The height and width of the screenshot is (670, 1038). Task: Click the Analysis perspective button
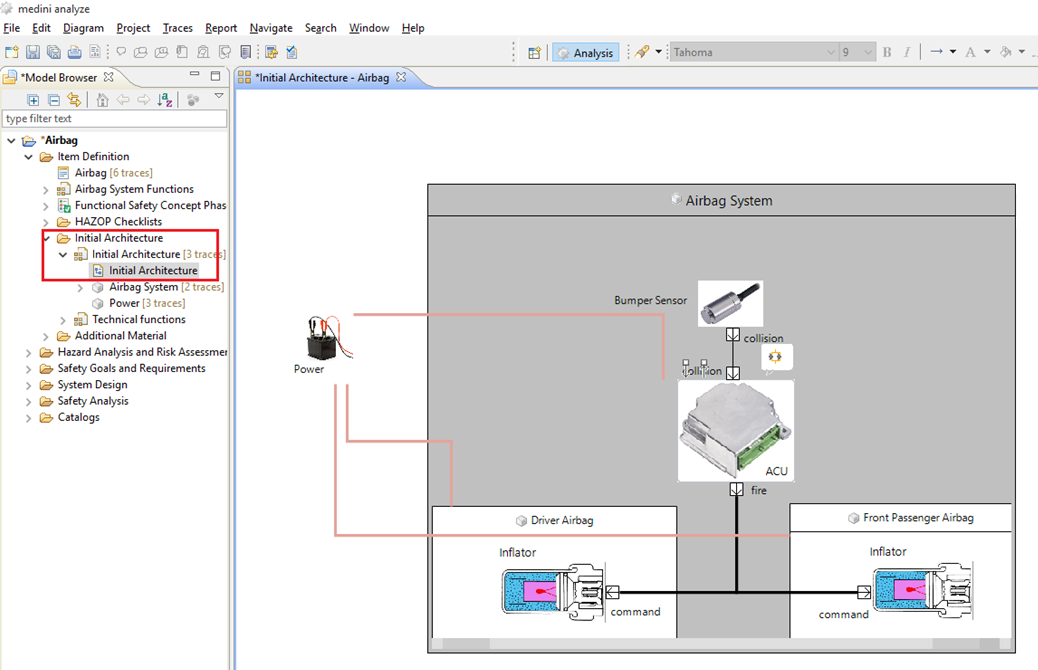coord(585,53)
